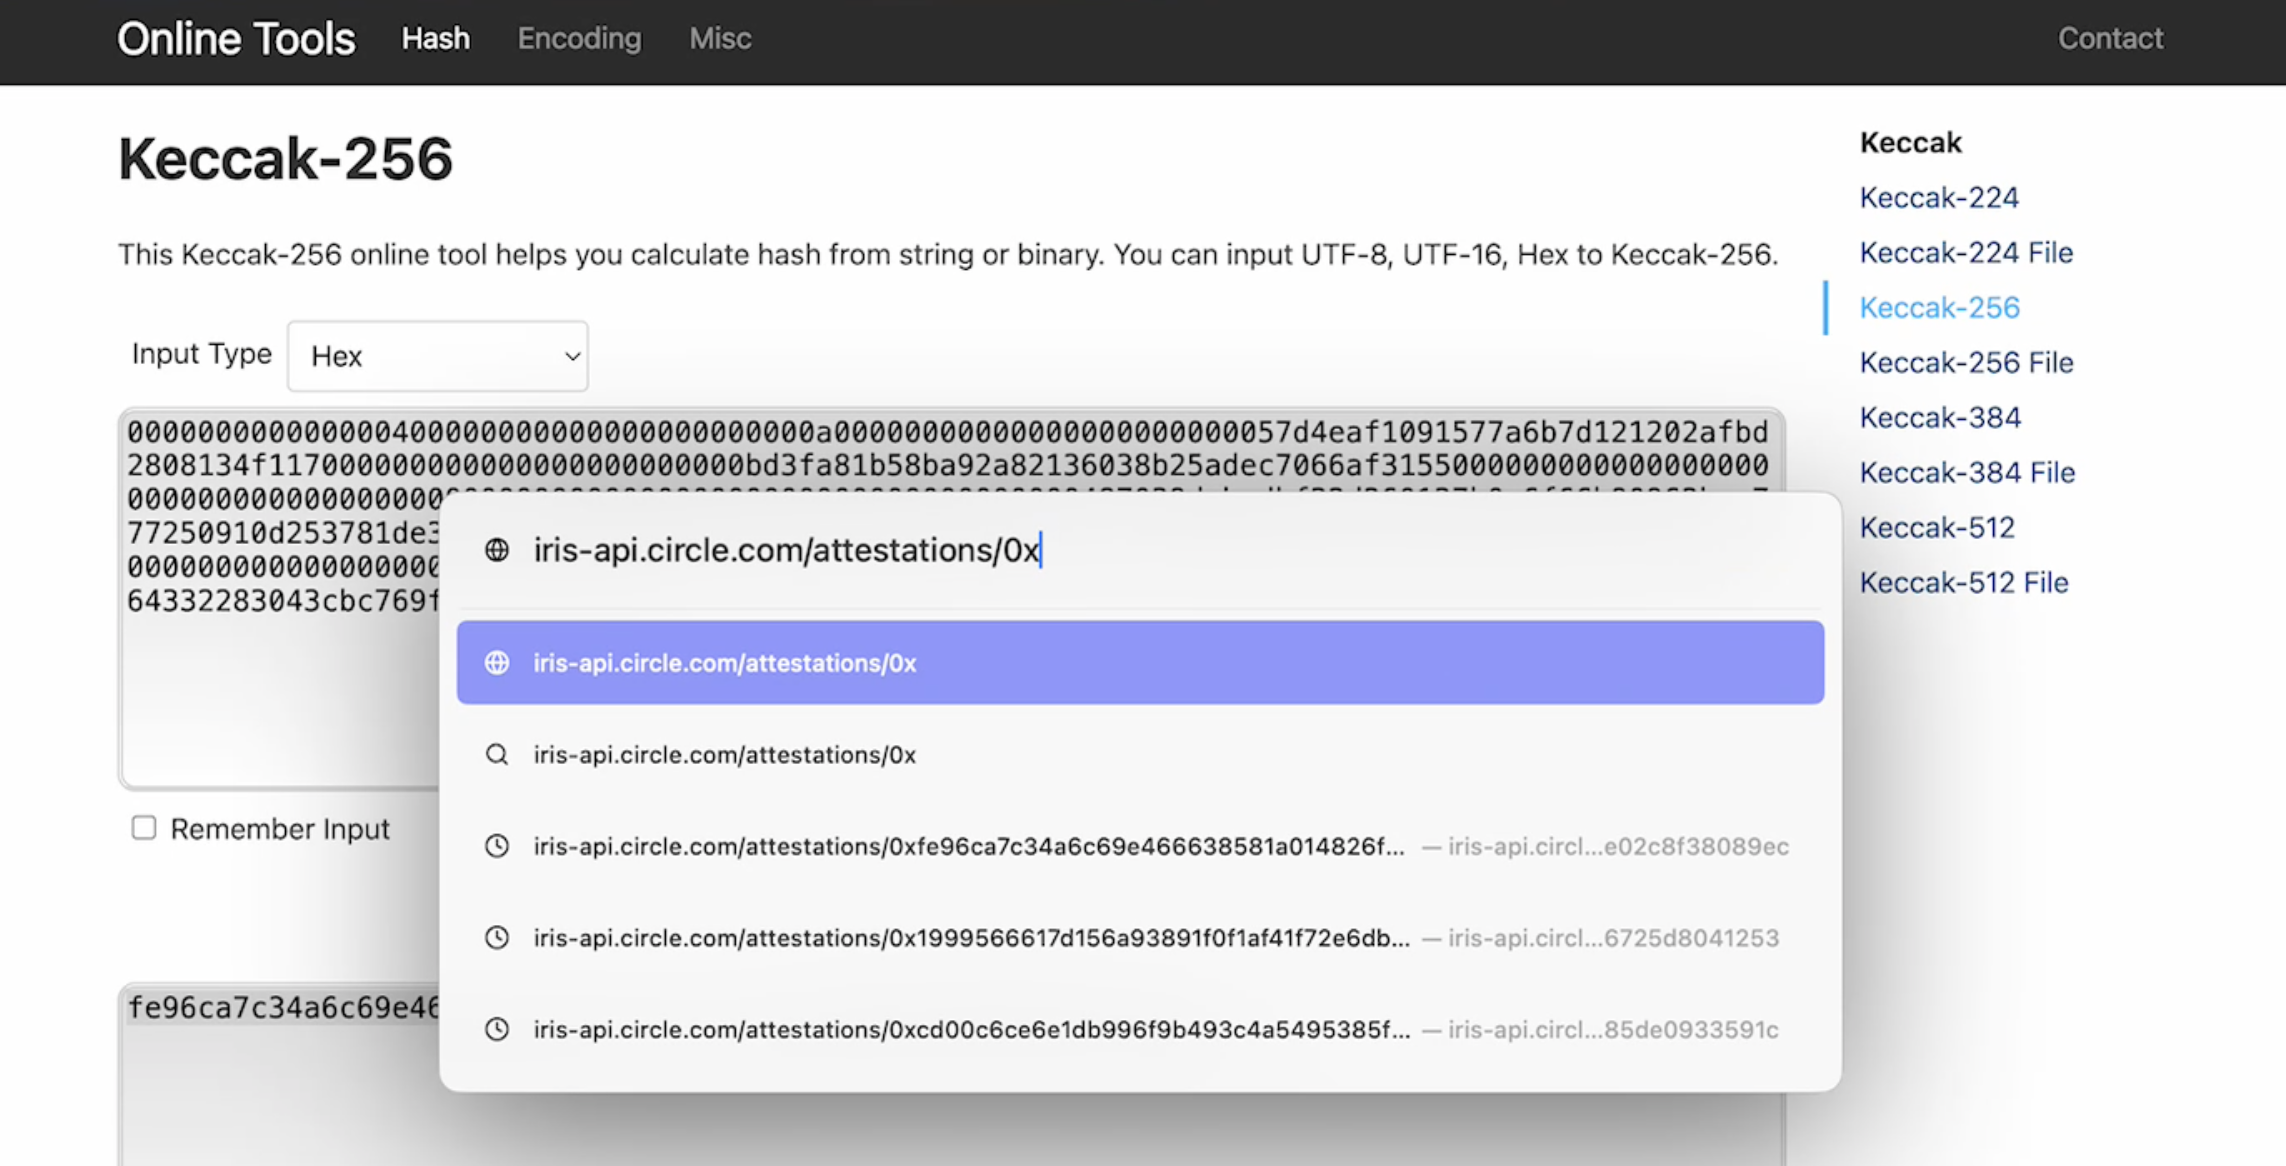Select the Keccak-512 File sidebar link
The height and width of the screenshot is (1166, 2286).
point(1964,583)
